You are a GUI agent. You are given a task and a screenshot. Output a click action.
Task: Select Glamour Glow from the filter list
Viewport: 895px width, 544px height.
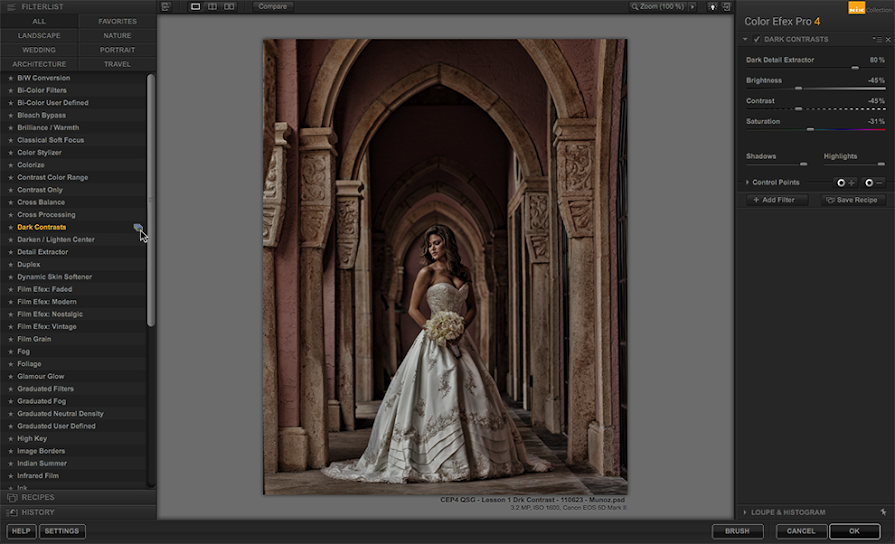pyautogui.click(x=41, y=376)
